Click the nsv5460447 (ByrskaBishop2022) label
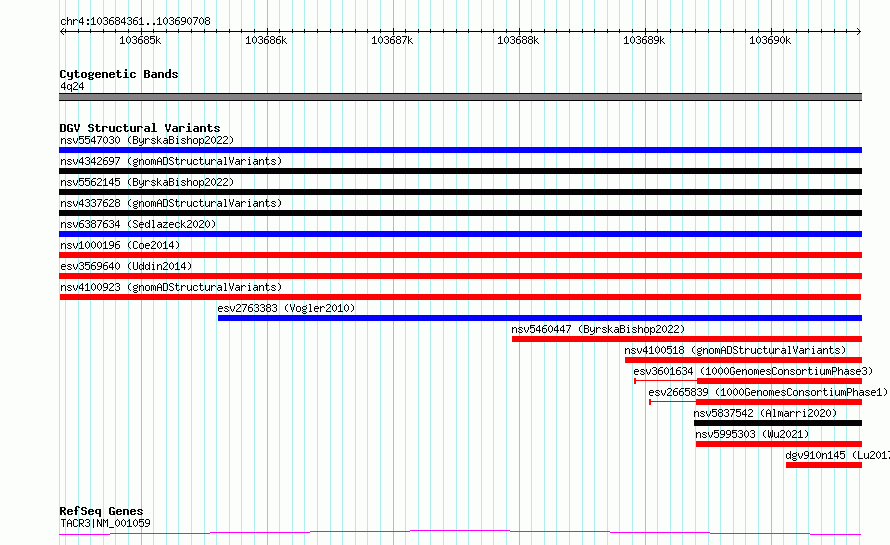890x545 pixels. point(598,329)
